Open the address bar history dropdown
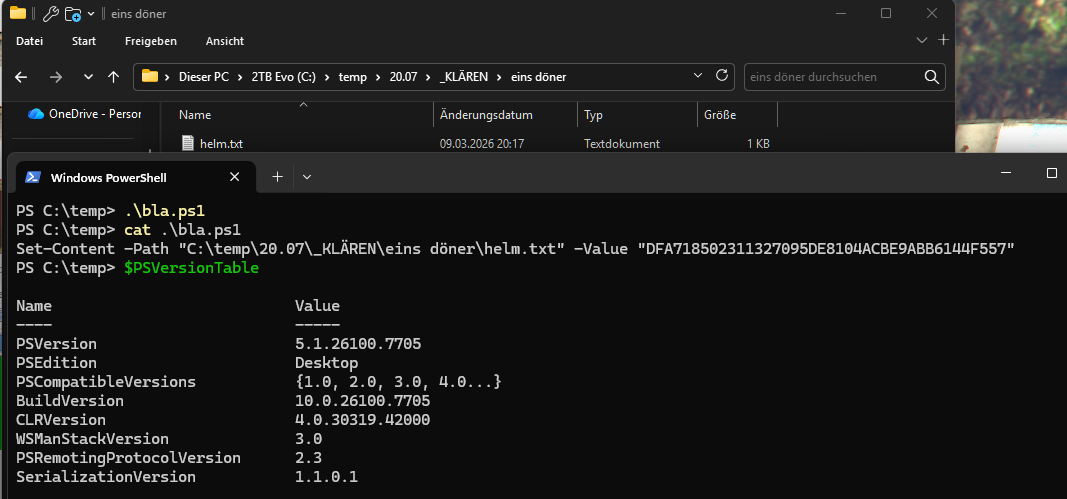The image size is (1067, 499). [x=697, y=75]
